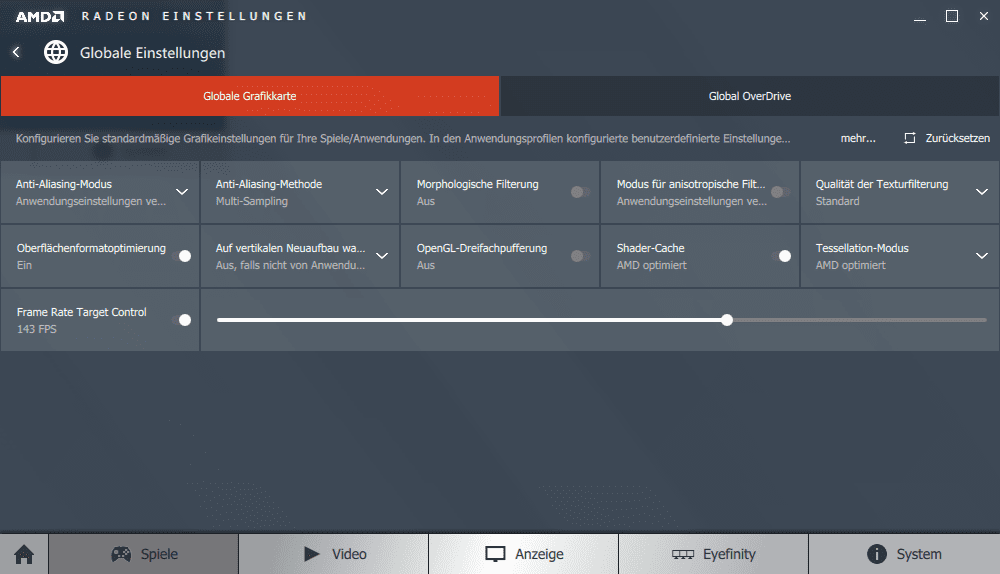Click the frame rate slider handle
1000x574 pixels.
tap(727, 320)
